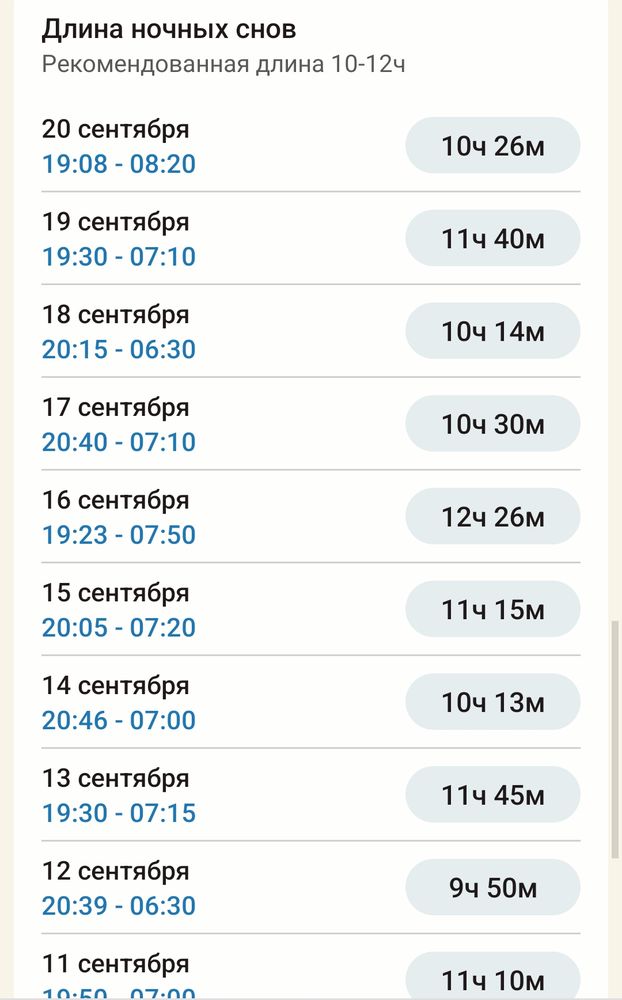Open time range 20:15 - 06:30

coord(118,350)
